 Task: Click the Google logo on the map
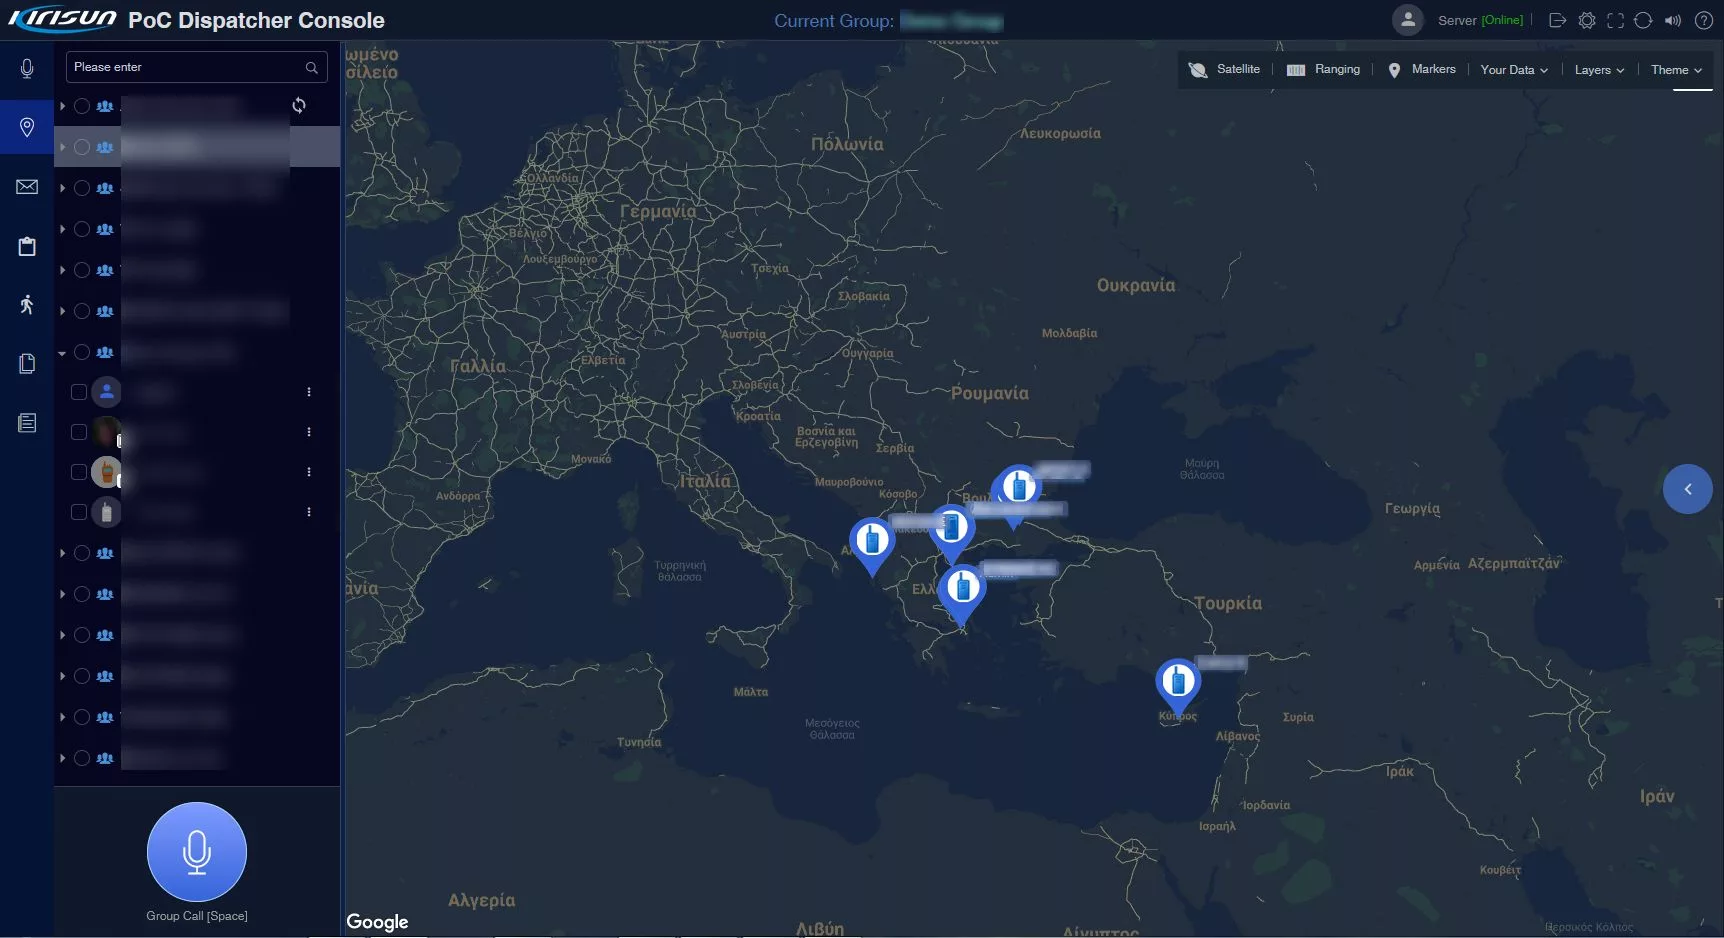377,922
